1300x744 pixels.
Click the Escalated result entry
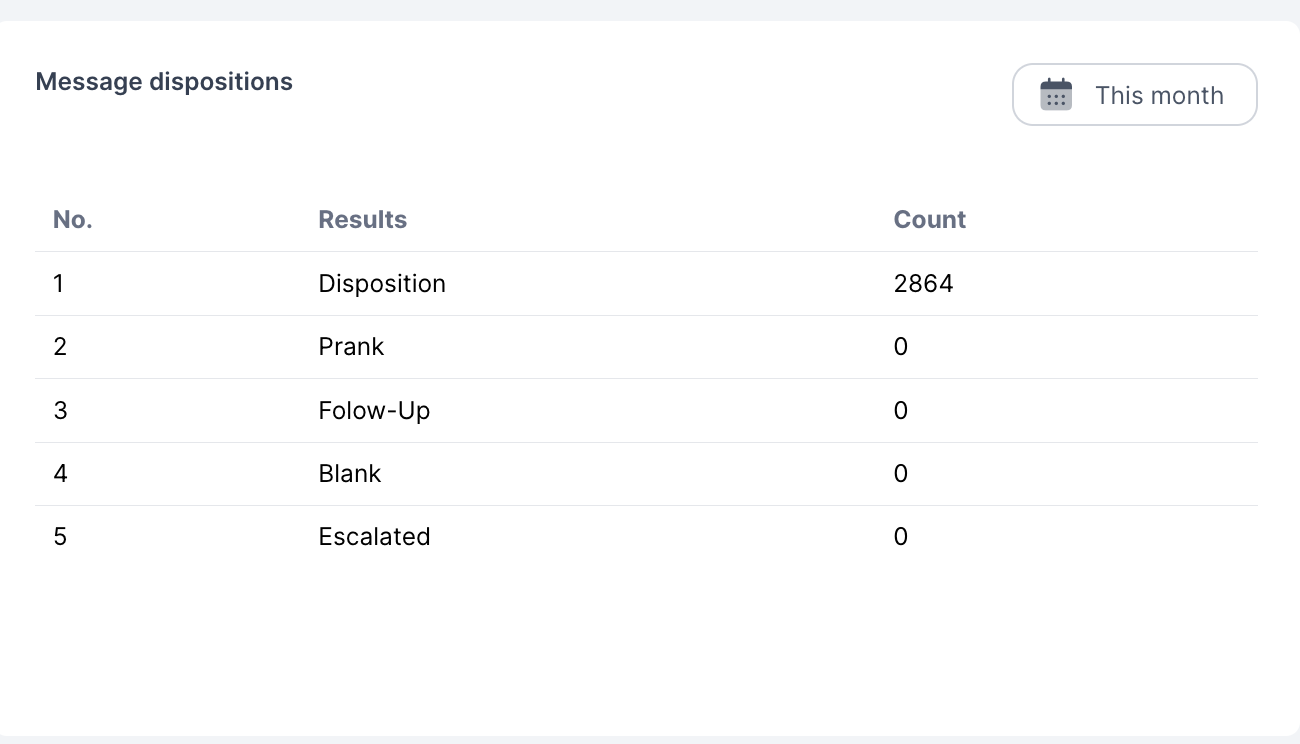[x=374, y=537]
